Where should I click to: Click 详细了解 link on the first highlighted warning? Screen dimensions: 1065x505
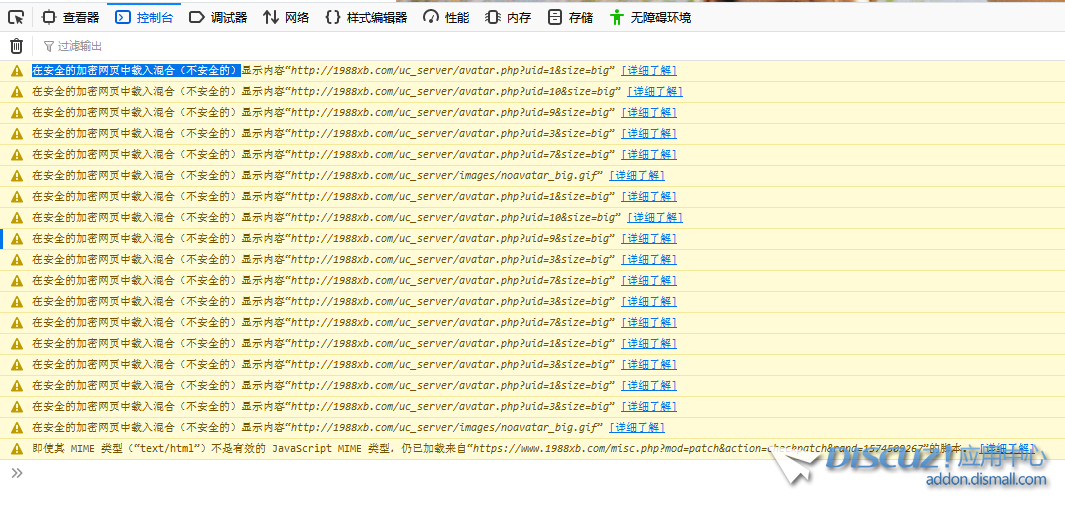648,71
